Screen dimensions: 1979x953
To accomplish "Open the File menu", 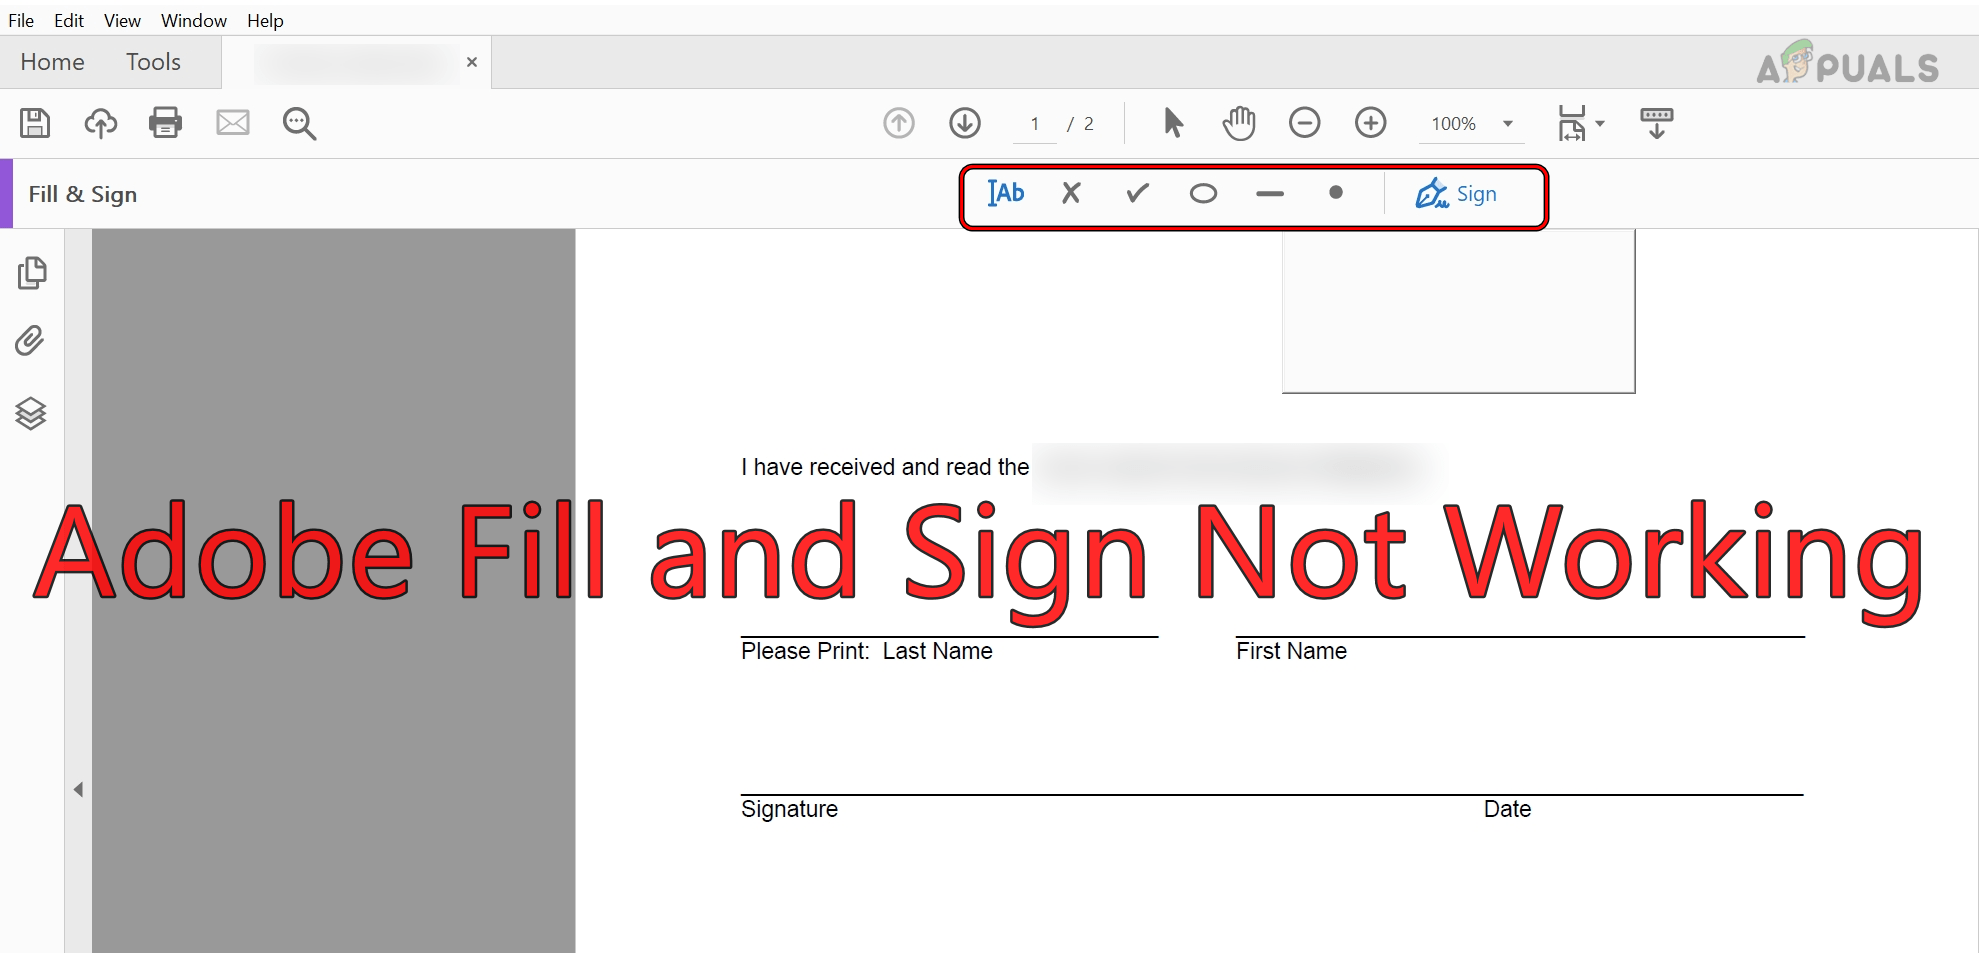I will click(x=20, y=20).
